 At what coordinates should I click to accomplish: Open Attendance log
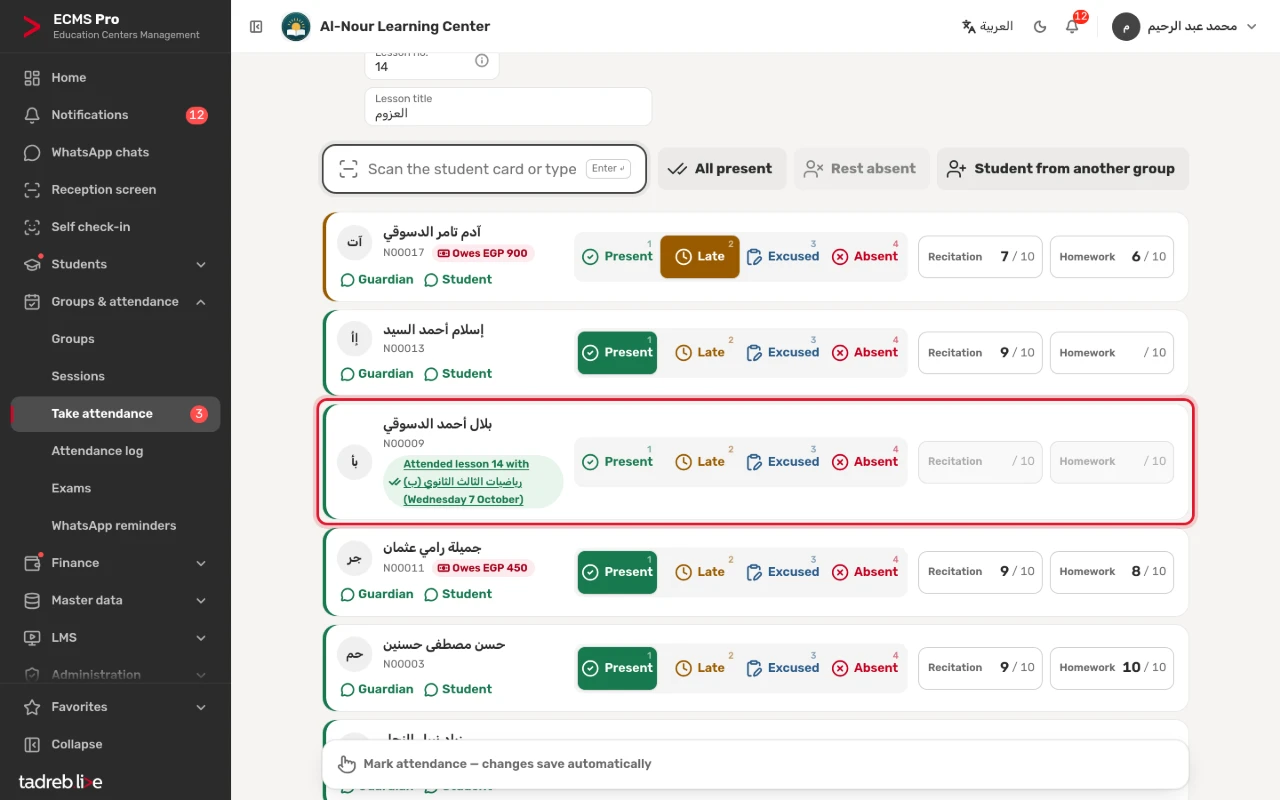pos(115,451)
